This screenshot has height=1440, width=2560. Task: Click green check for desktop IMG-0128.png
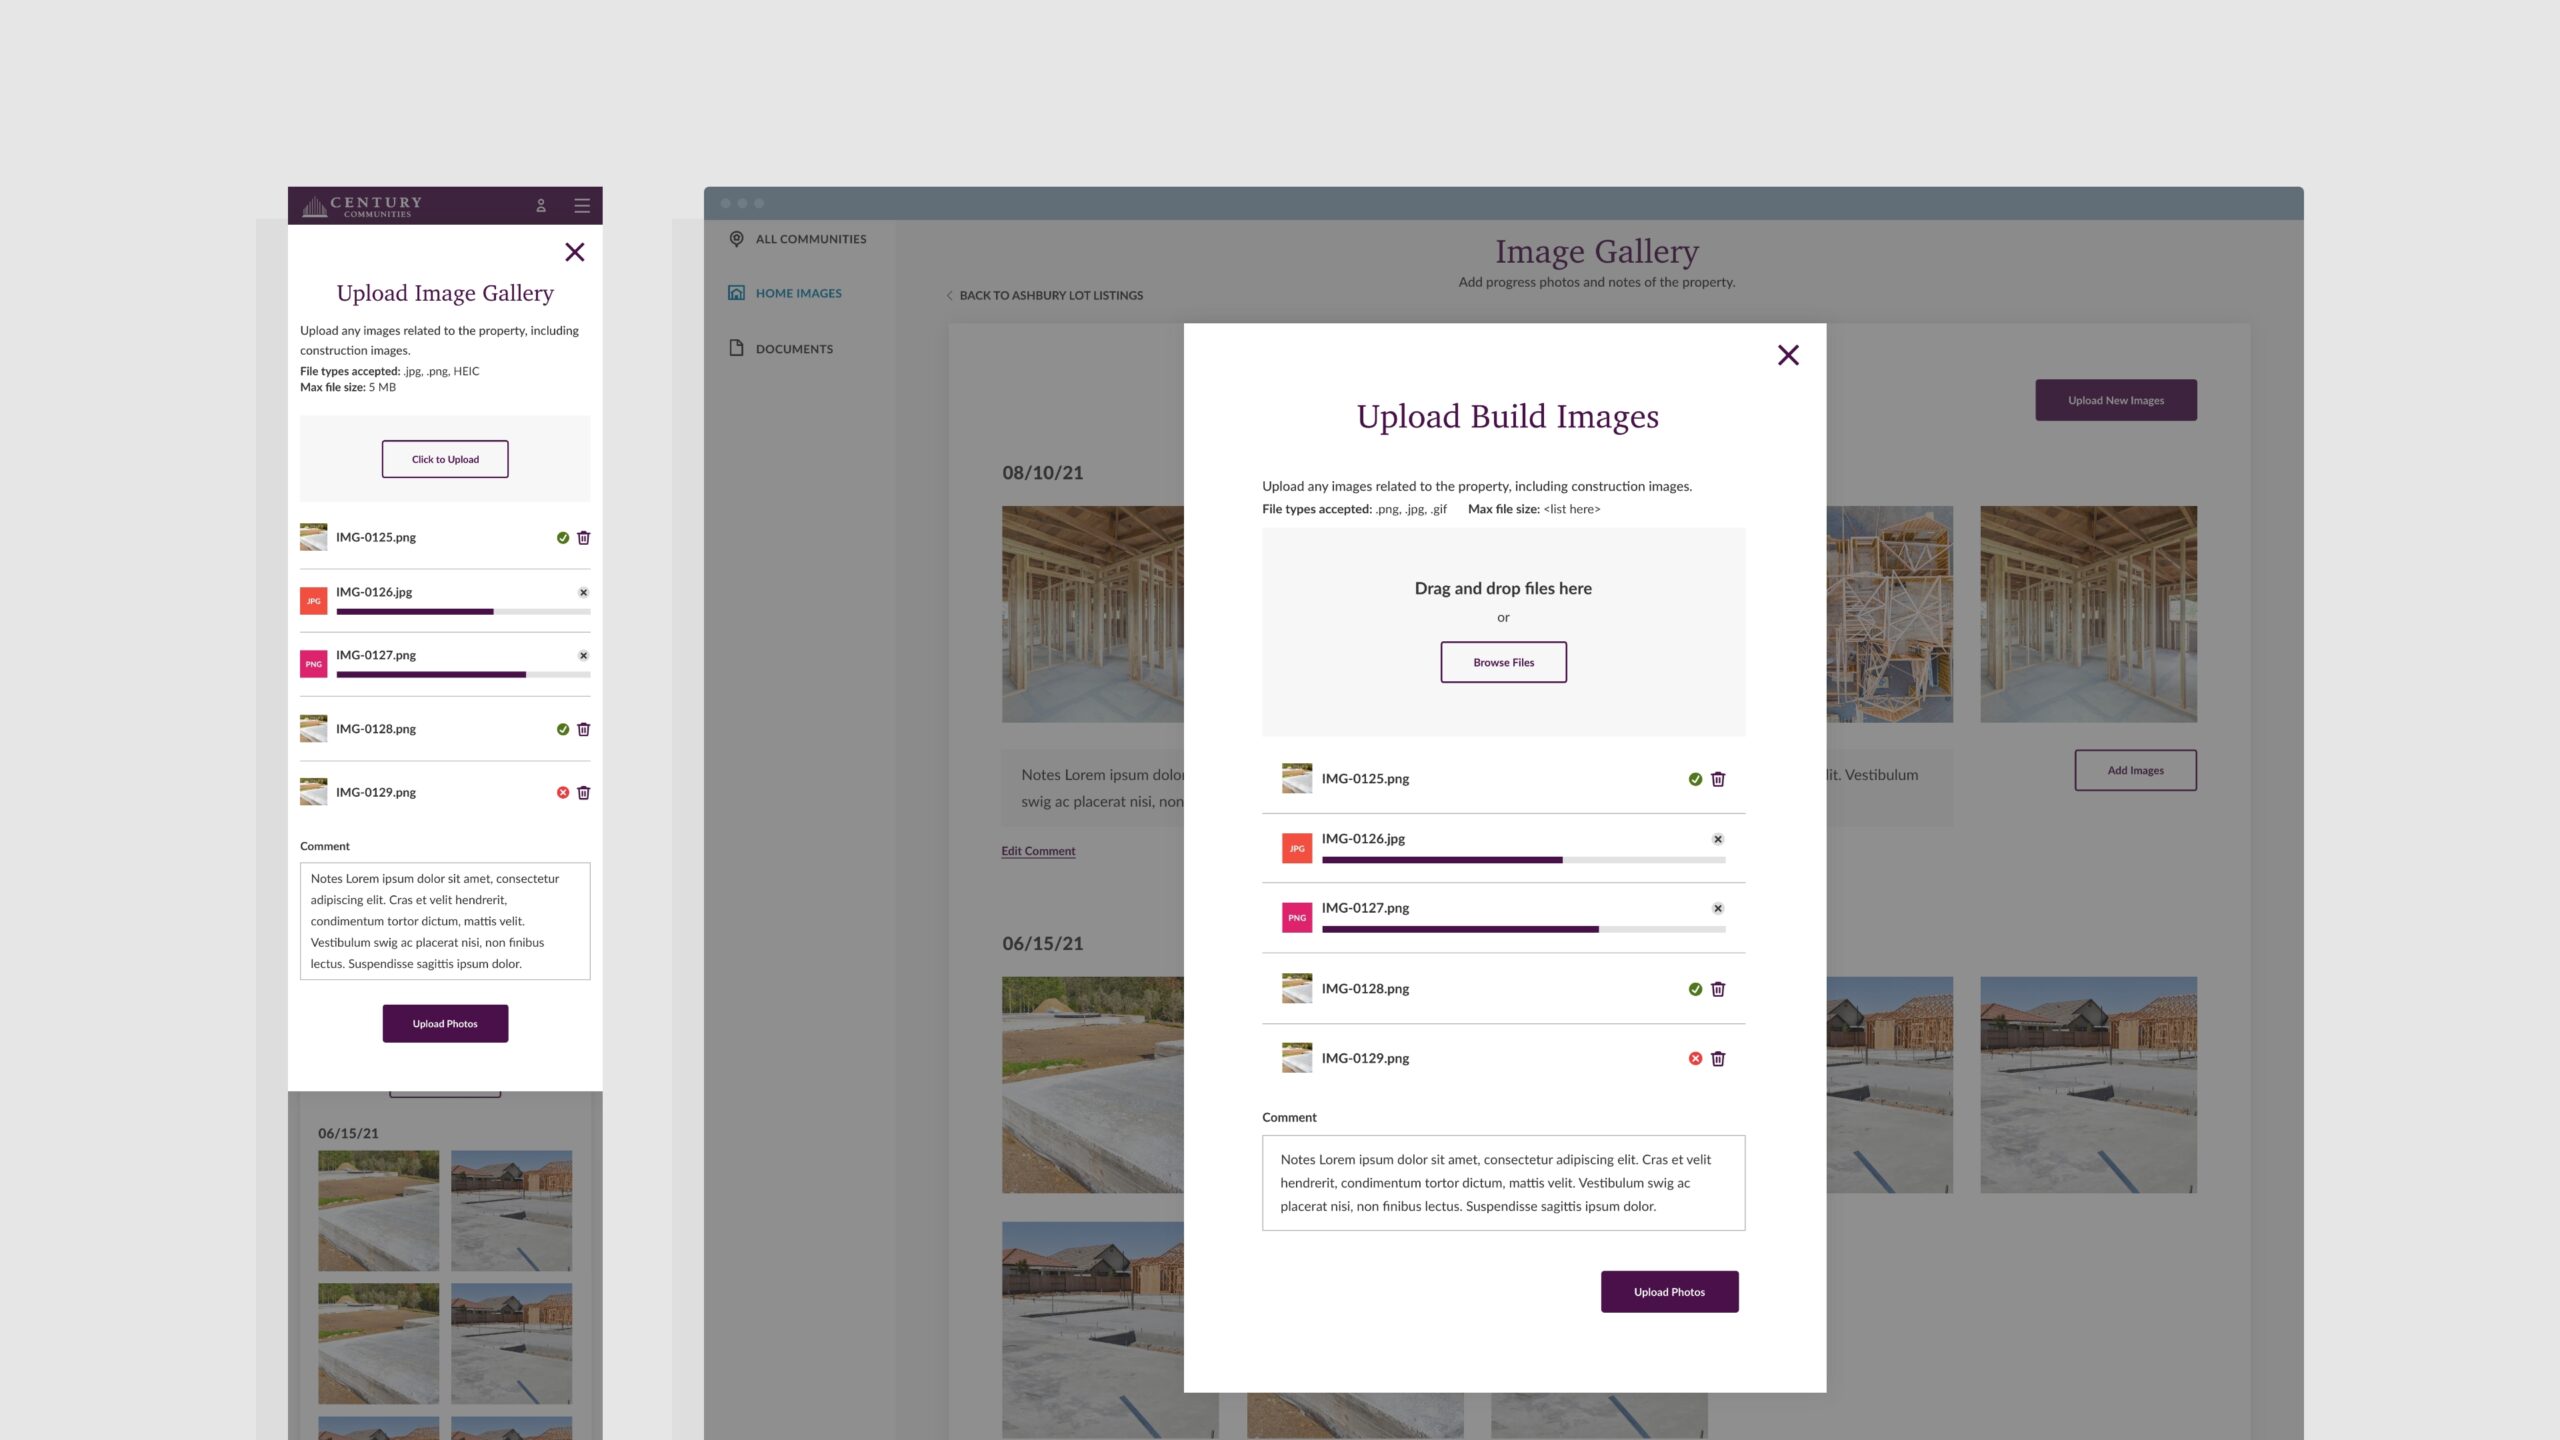1695,989
